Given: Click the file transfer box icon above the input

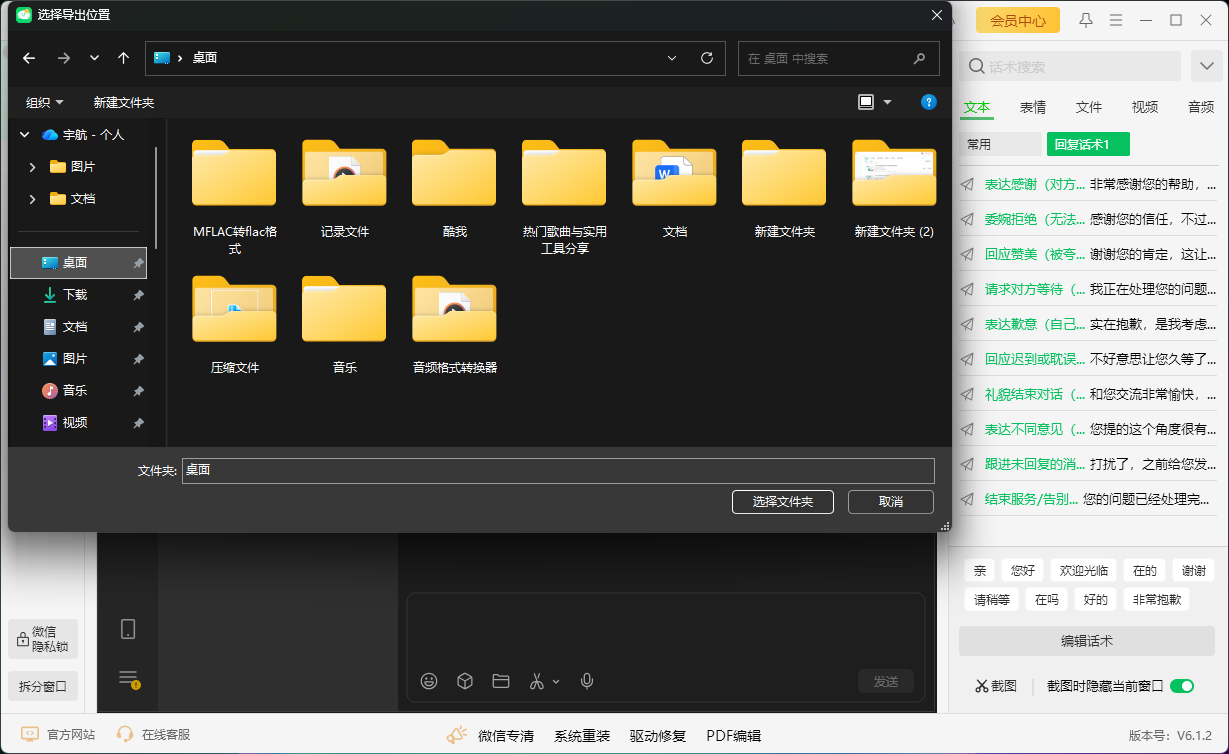Looking at the screenshot, I should (464, 681).
